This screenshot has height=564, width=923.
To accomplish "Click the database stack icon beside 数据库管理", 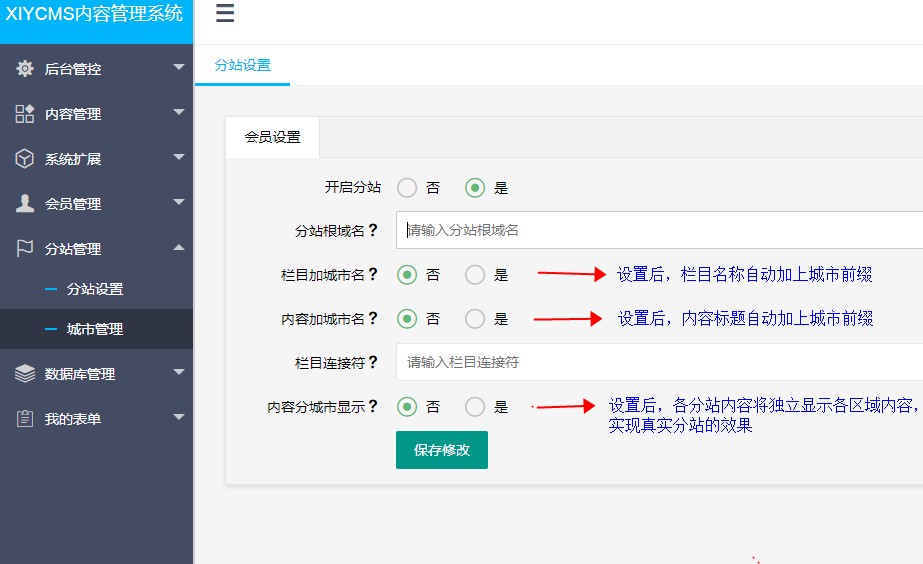I will (25, 373).
